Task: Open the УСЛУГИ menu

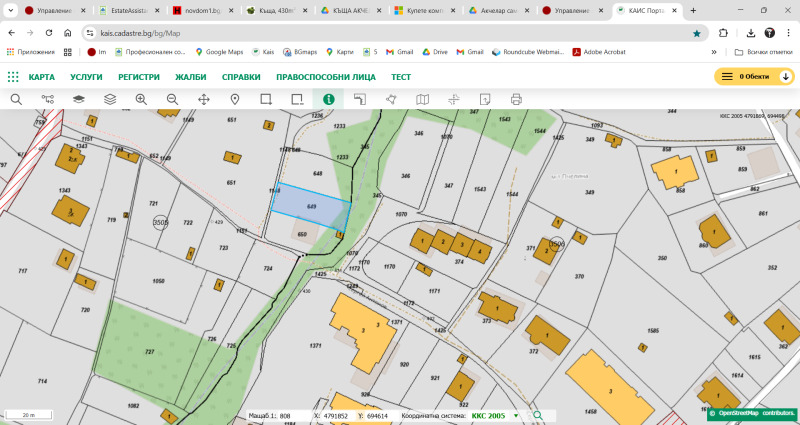Action: coord(86,77)
